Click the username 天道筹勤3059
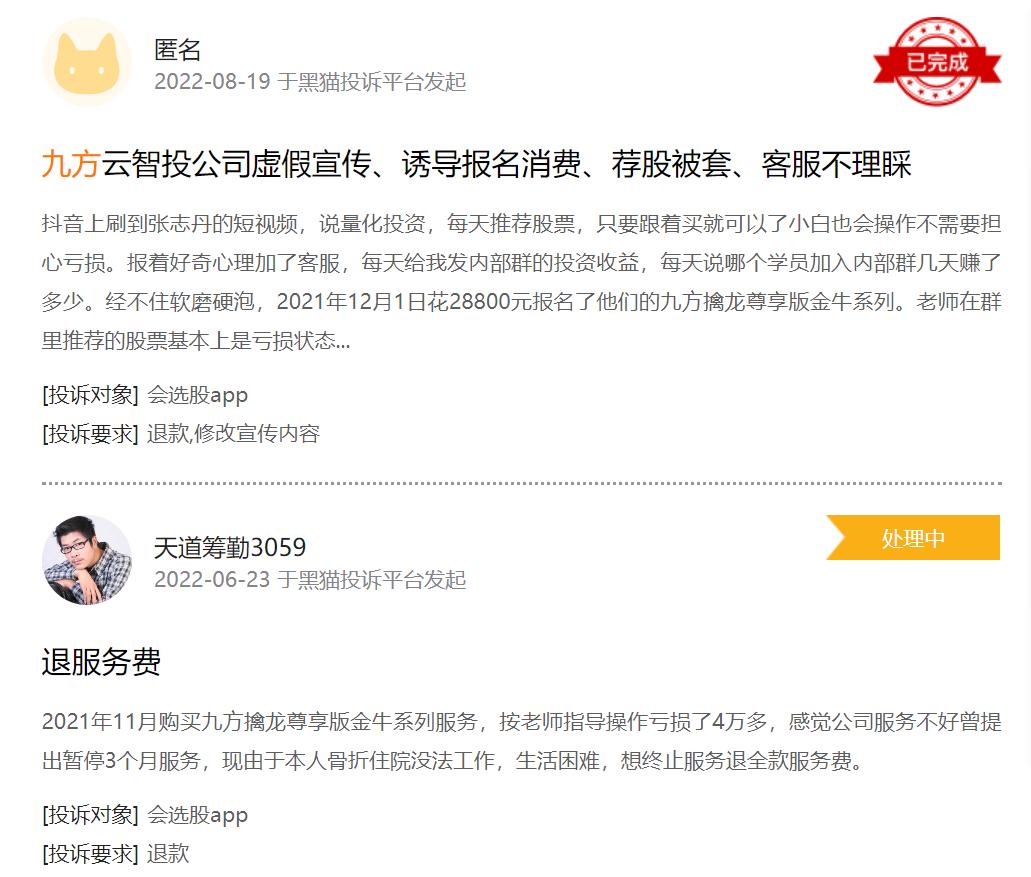 click(230, 547)
